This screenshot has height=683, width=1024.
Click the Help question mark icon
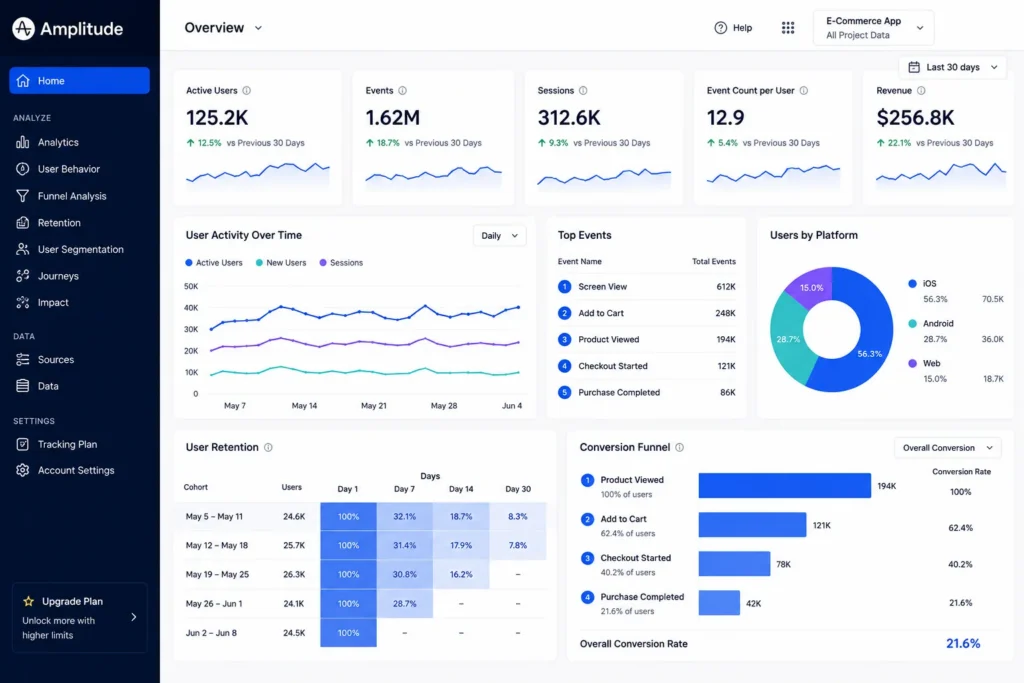tap(720, 27)
